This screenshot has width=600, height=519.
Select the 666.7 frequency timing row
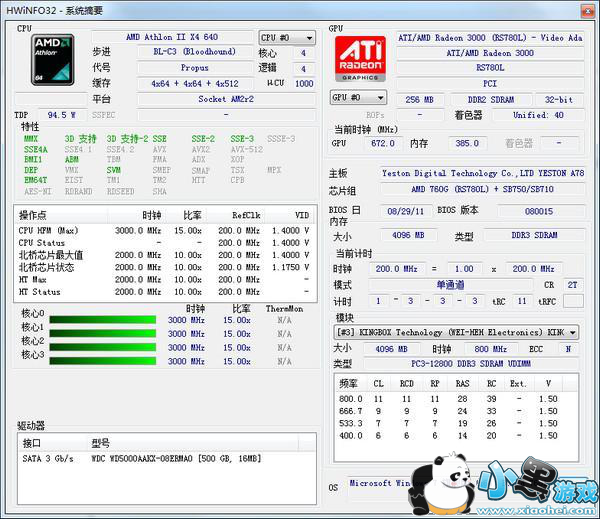[455, 411]
